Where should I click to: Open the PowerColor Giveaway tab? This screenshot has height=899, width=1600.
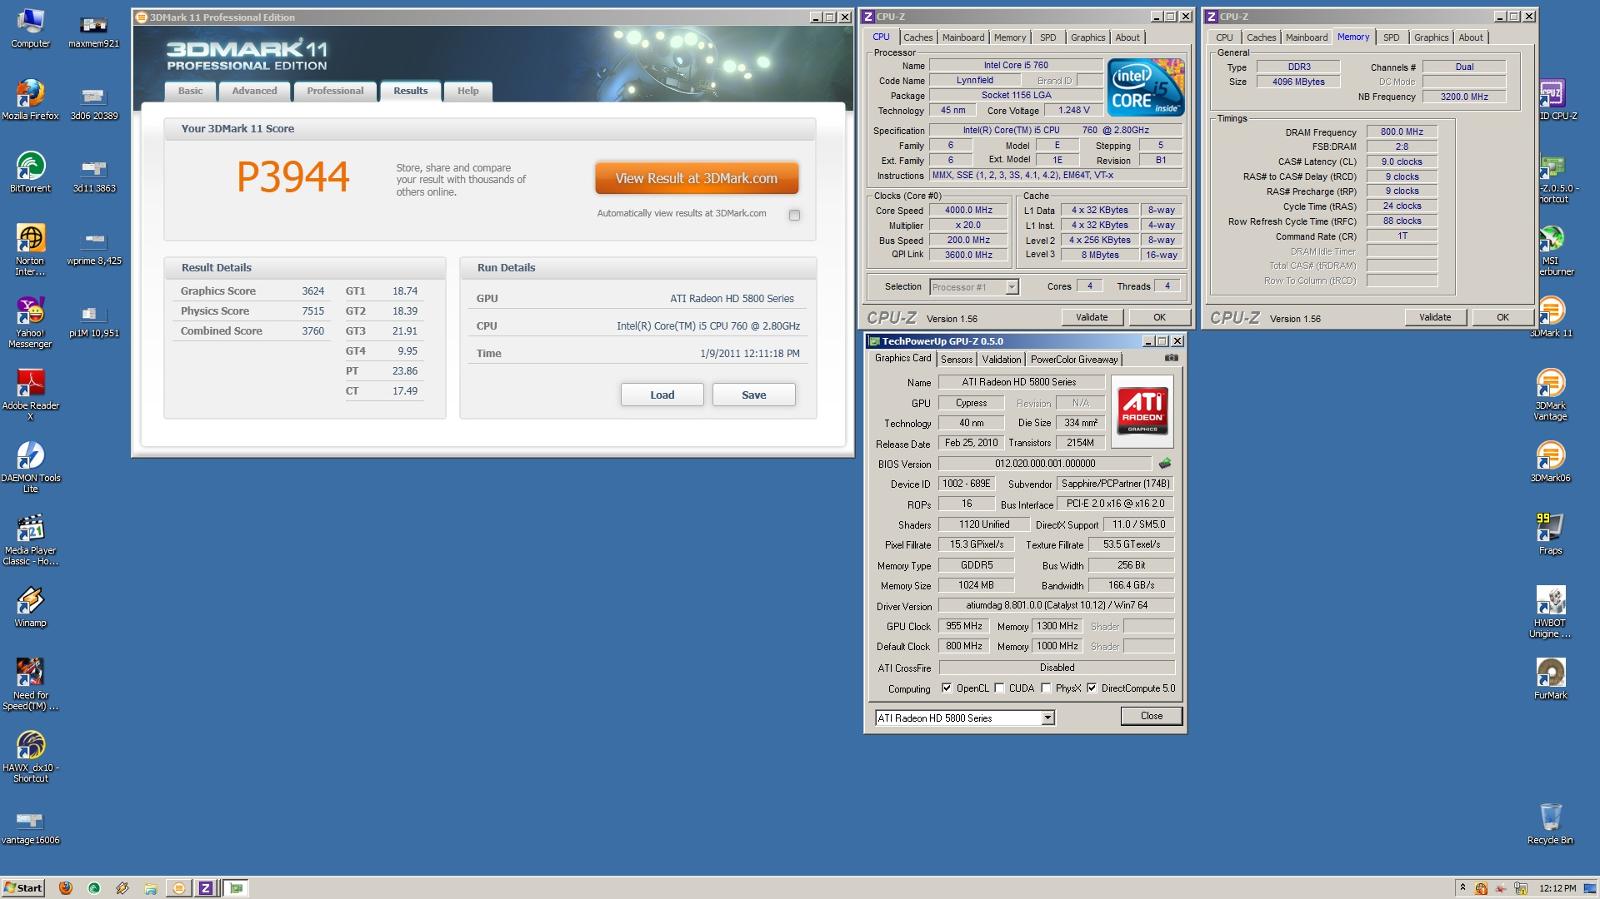(1074, 359)
